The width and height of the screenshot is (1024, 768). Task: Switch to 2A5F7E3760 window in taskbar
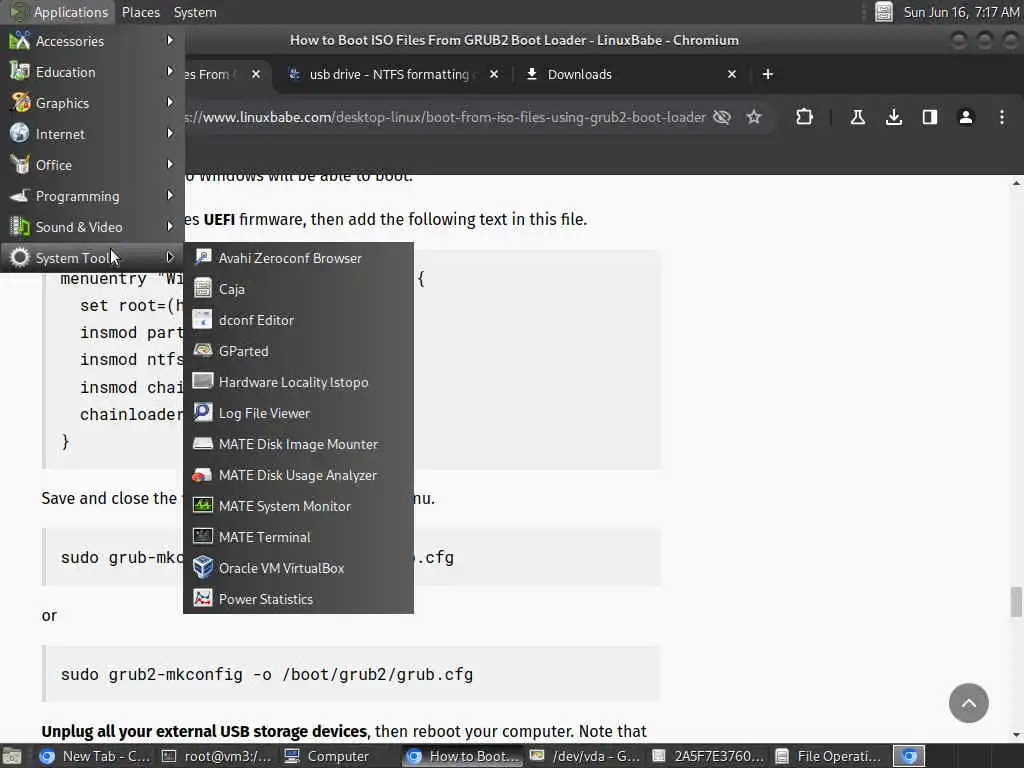pos(708,756)
